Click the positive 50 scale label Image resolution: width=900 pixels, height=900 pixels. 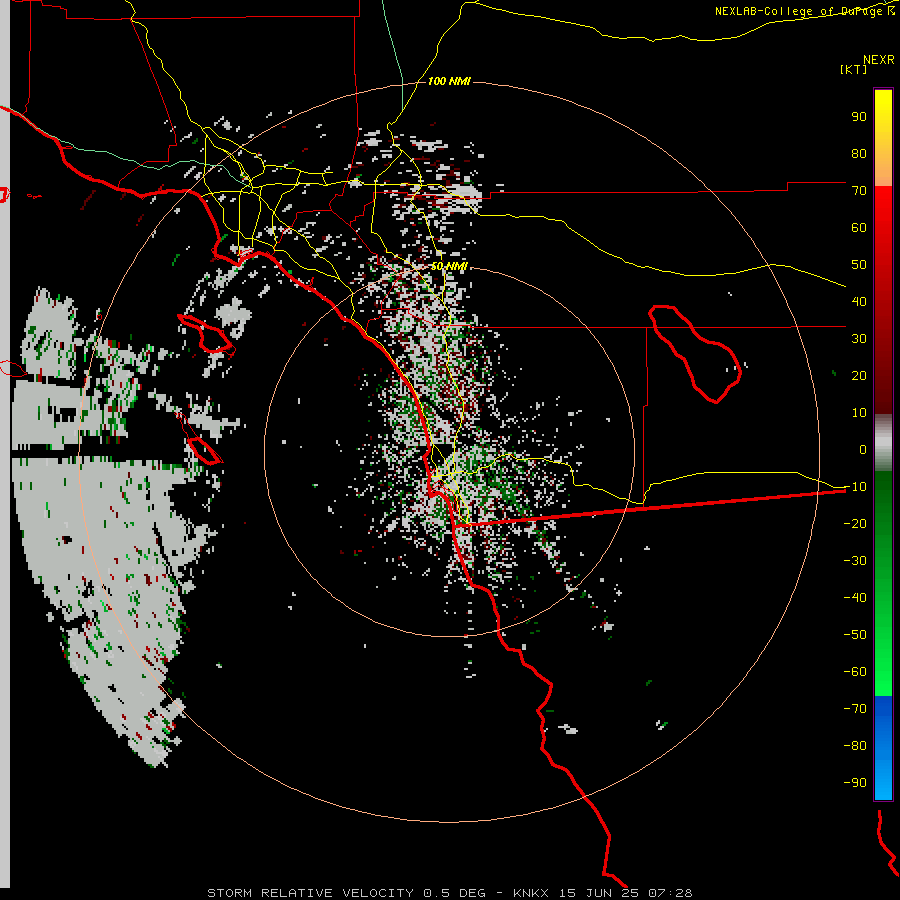point(859,265)
